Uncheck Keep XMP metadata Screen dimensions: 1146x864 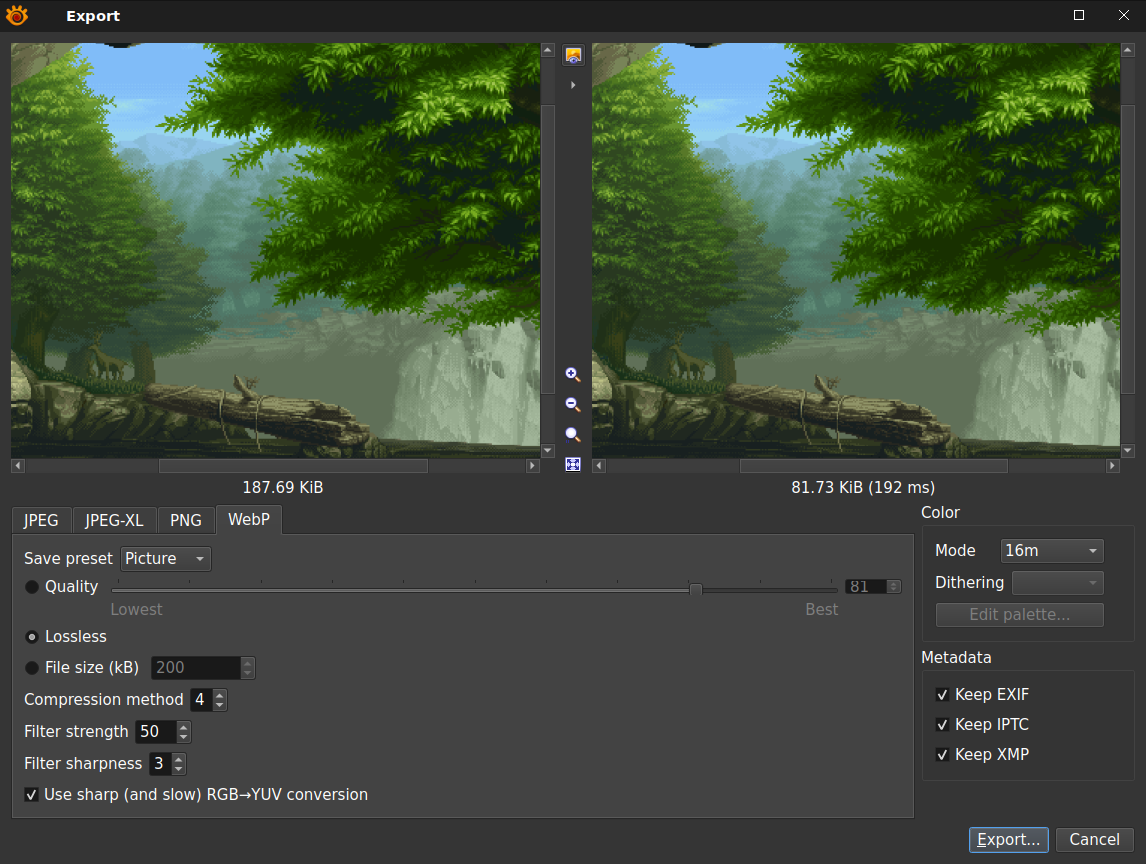pyautogui.click(x=943, y=755)
